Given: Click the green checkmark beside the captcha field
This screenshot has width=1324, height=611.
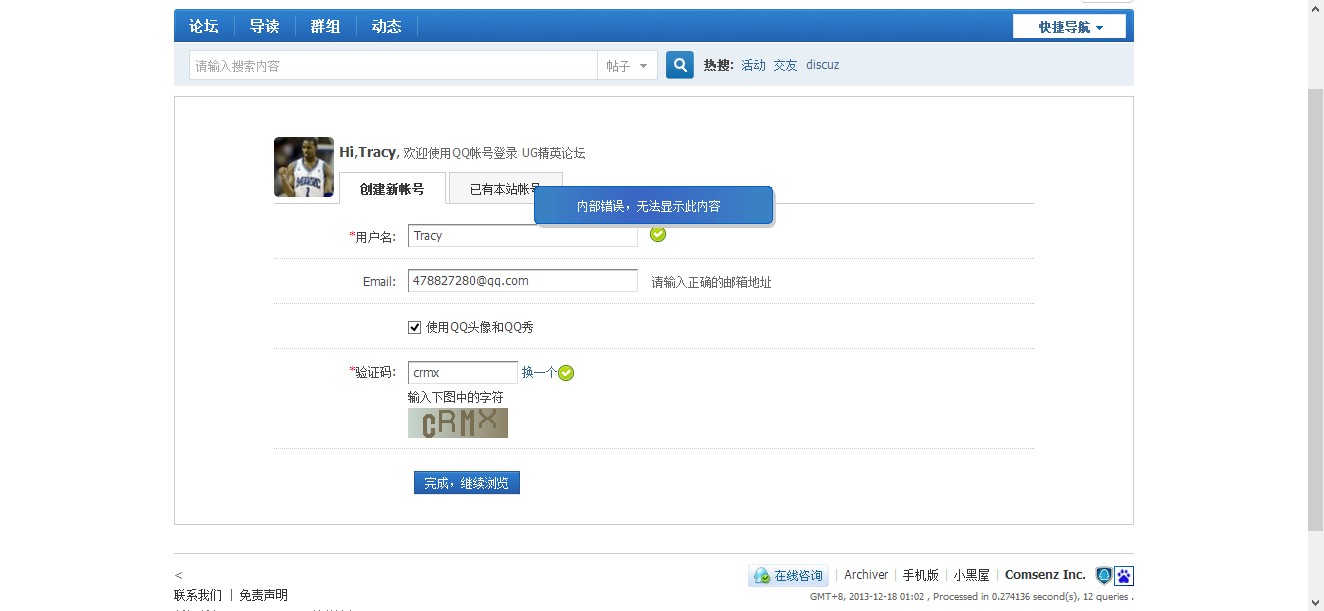Looking at the screenshot, I should click(566, 373).
